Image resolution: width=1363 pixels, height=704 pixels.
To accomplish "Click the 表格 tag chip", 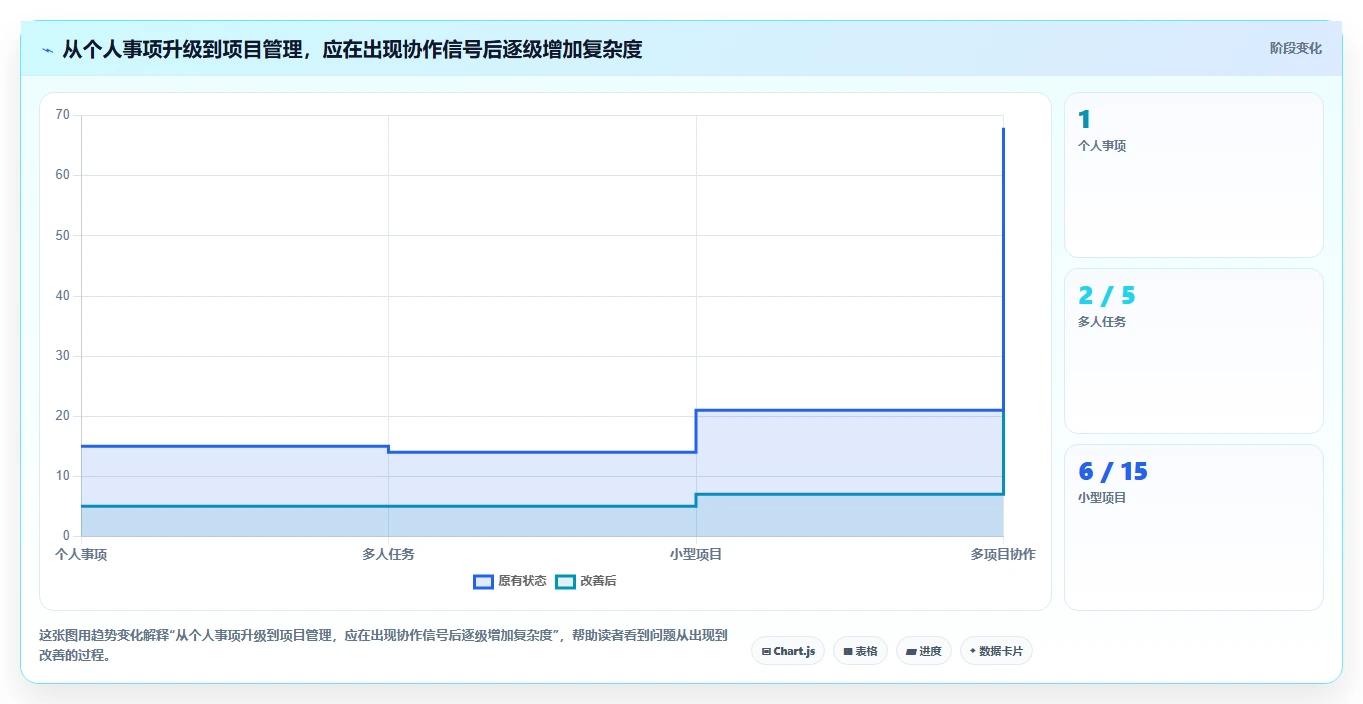I will [860, 651].
